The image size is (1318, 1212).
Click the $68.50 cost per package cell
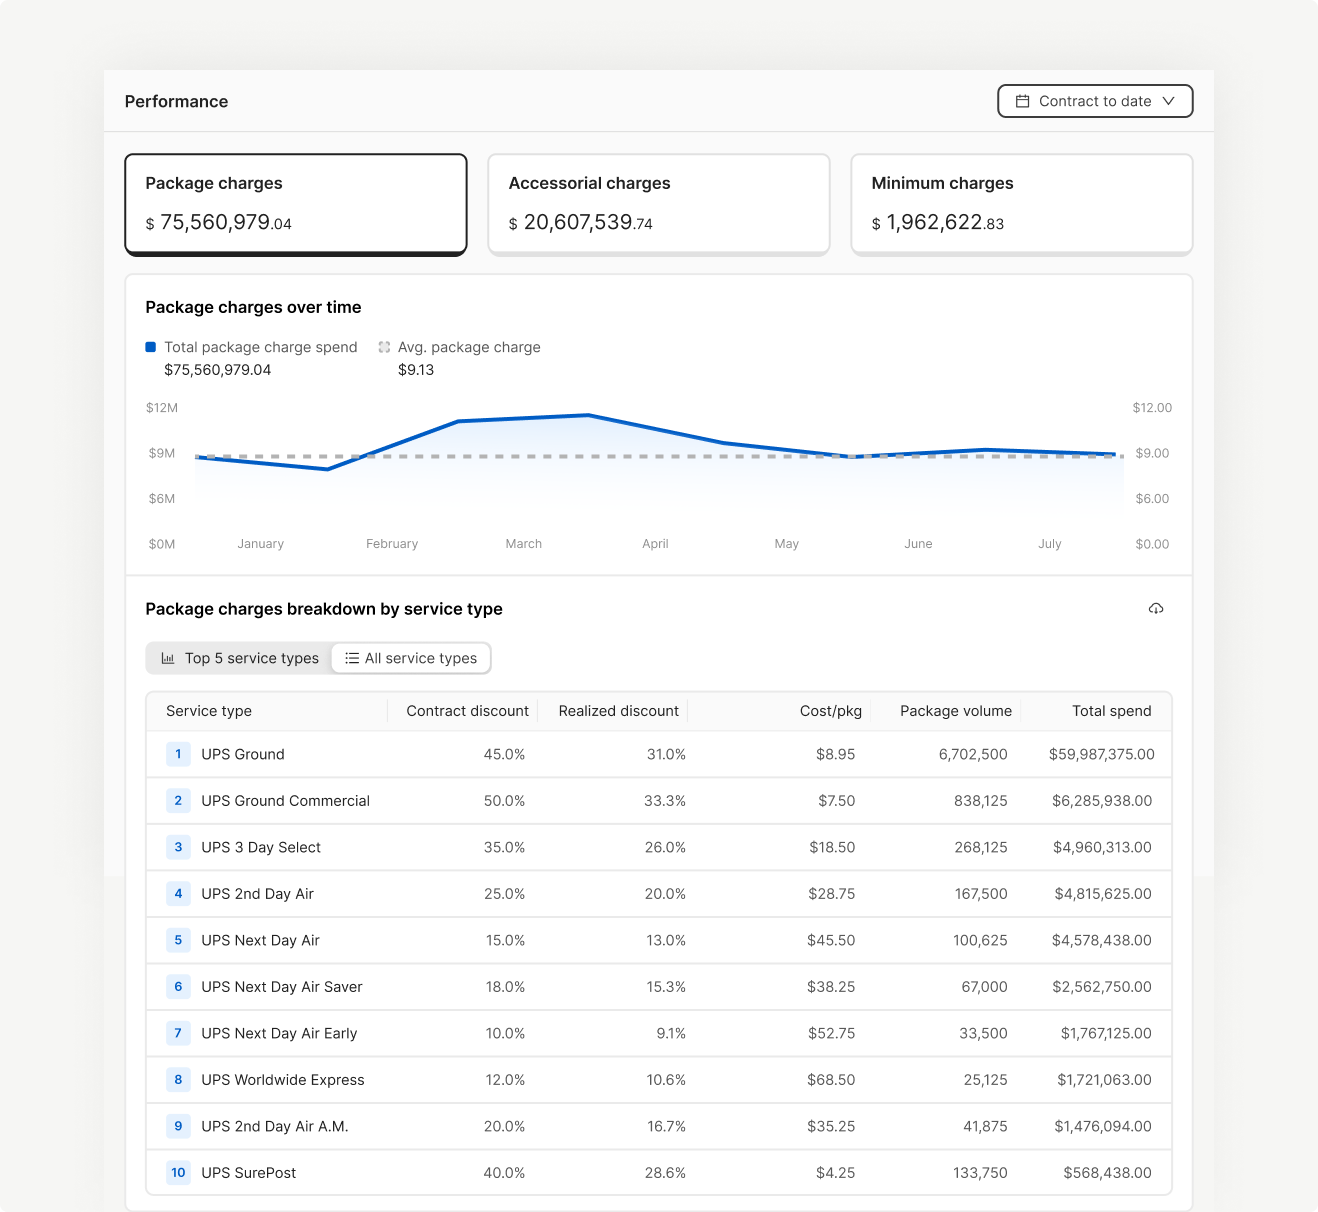coord(831,1080)
